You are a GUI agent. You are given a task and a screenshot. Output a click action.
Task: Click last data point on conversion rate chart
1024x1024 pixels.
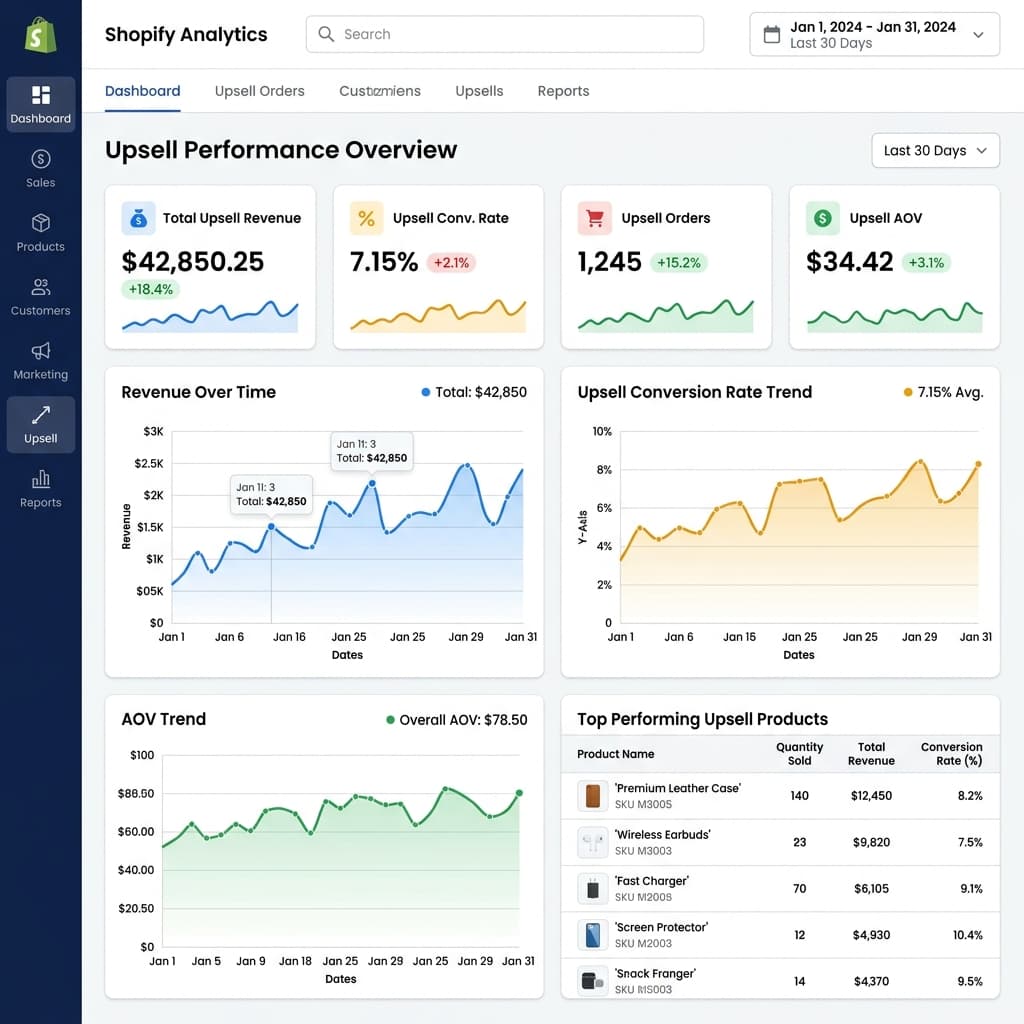click(x=978, y=464)
